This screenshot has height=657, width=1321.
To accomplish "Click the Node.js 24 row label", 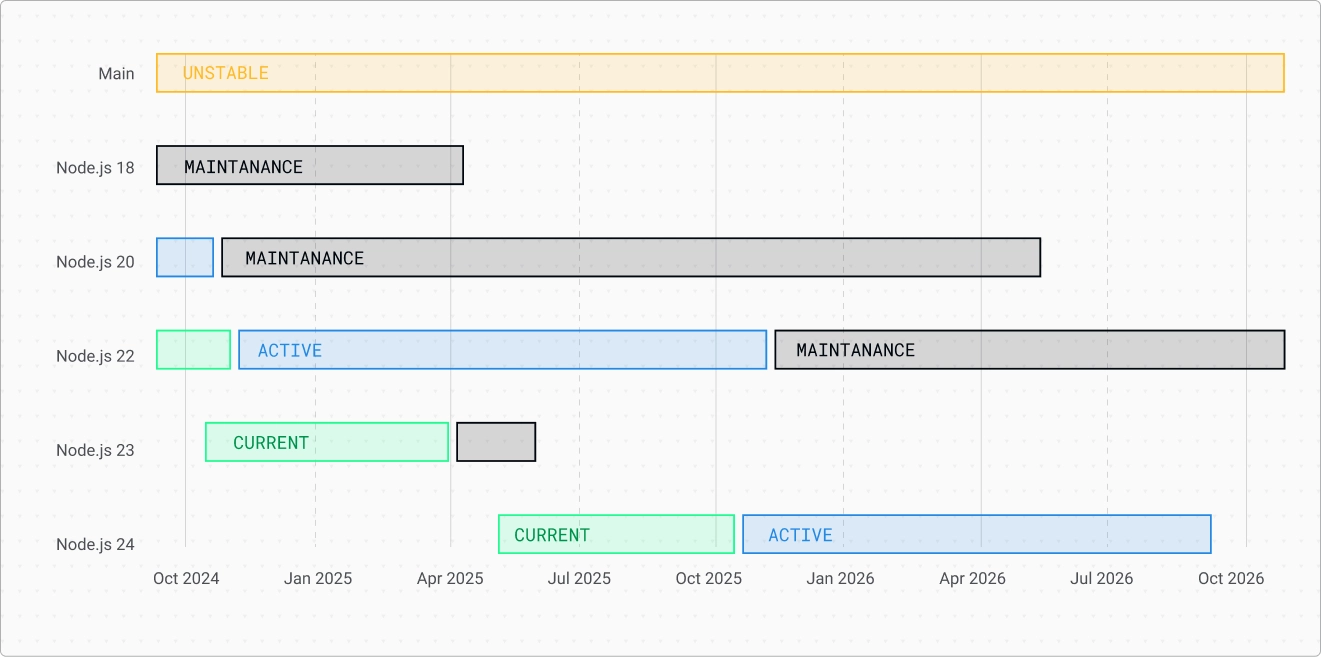I will pyautogui.click(x=95, y=545).
